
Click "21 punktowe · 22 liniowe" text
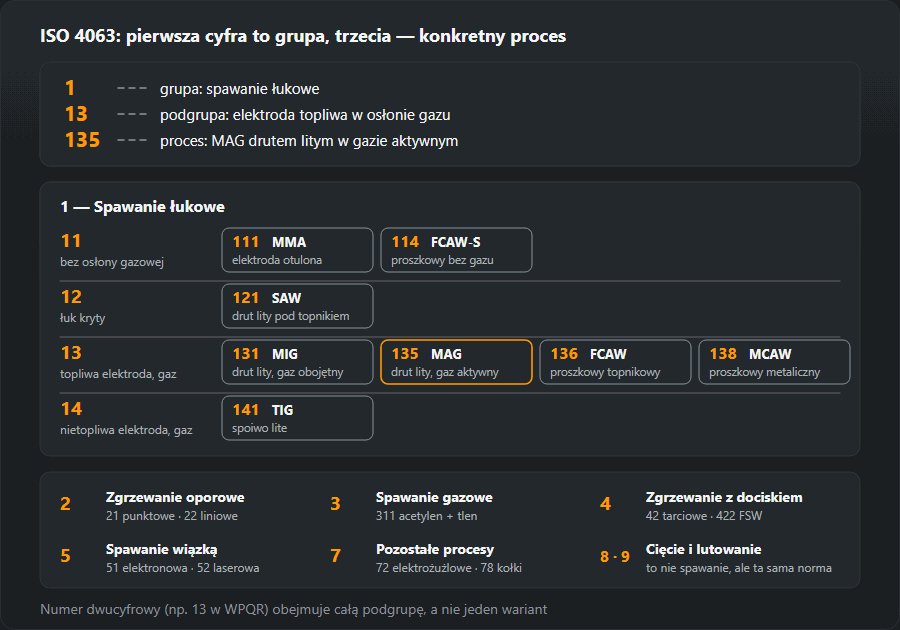[x=172, y=516]
